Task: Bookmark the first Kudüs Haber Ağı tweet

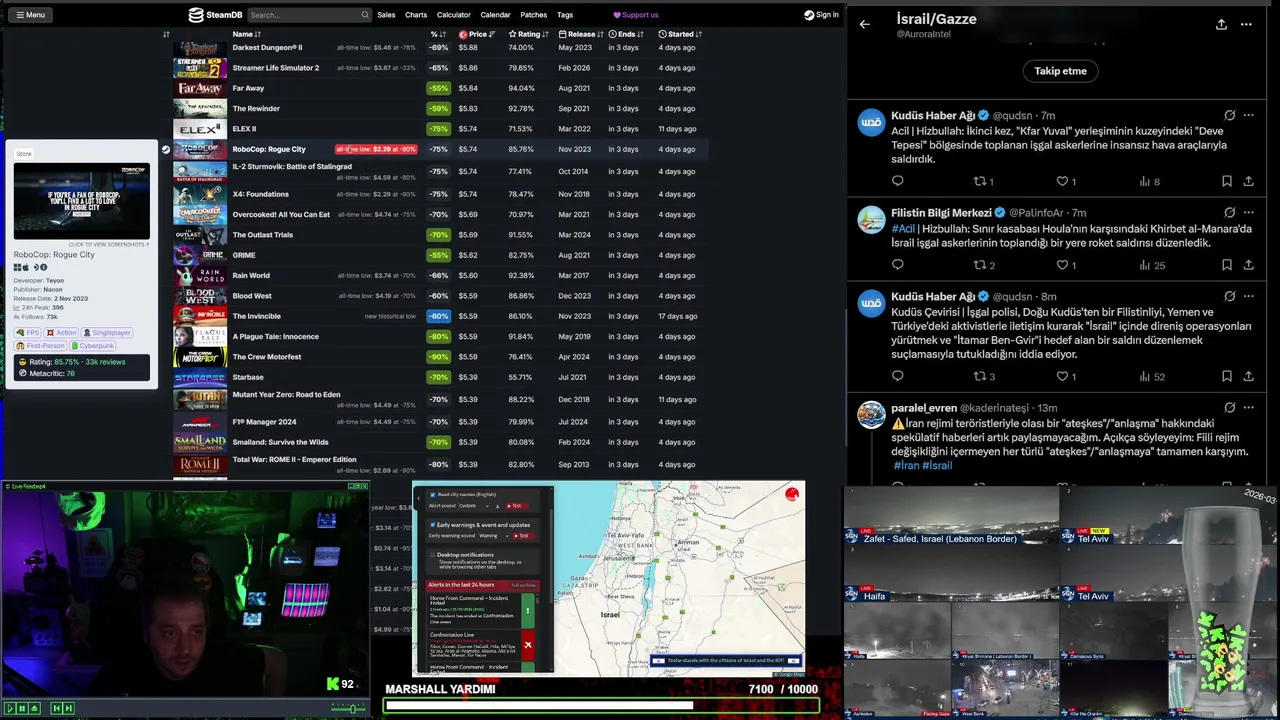Action: point(1226,181)
